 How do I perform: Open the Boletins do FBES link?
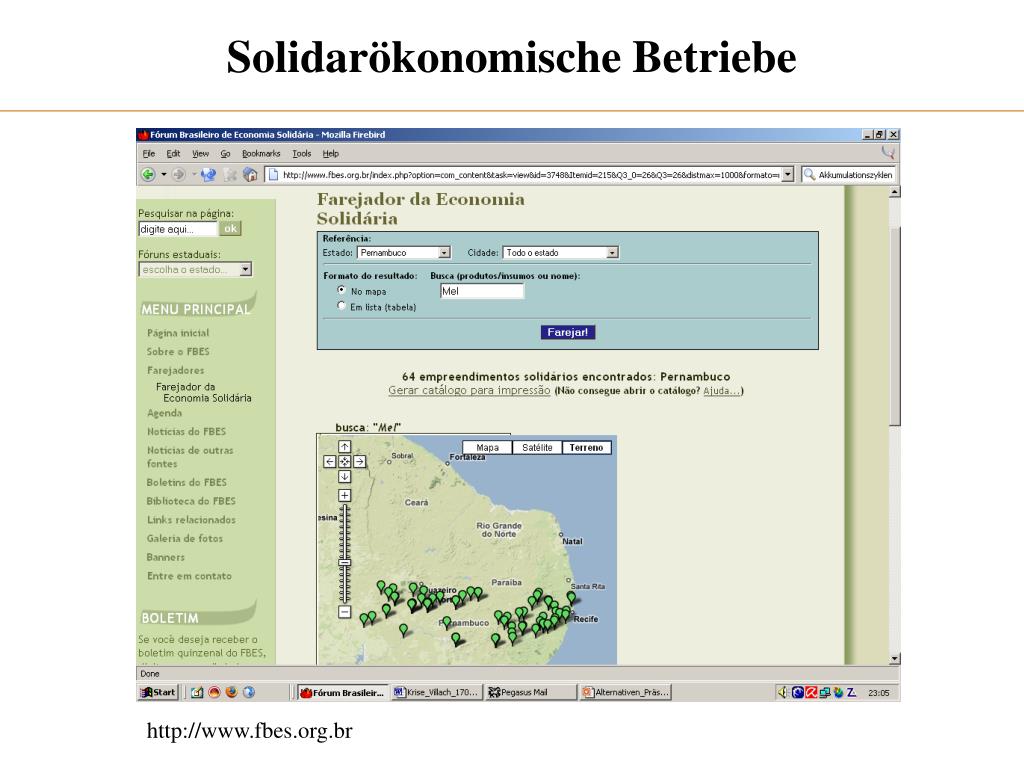pyautogui.click(x=187, y=482)
